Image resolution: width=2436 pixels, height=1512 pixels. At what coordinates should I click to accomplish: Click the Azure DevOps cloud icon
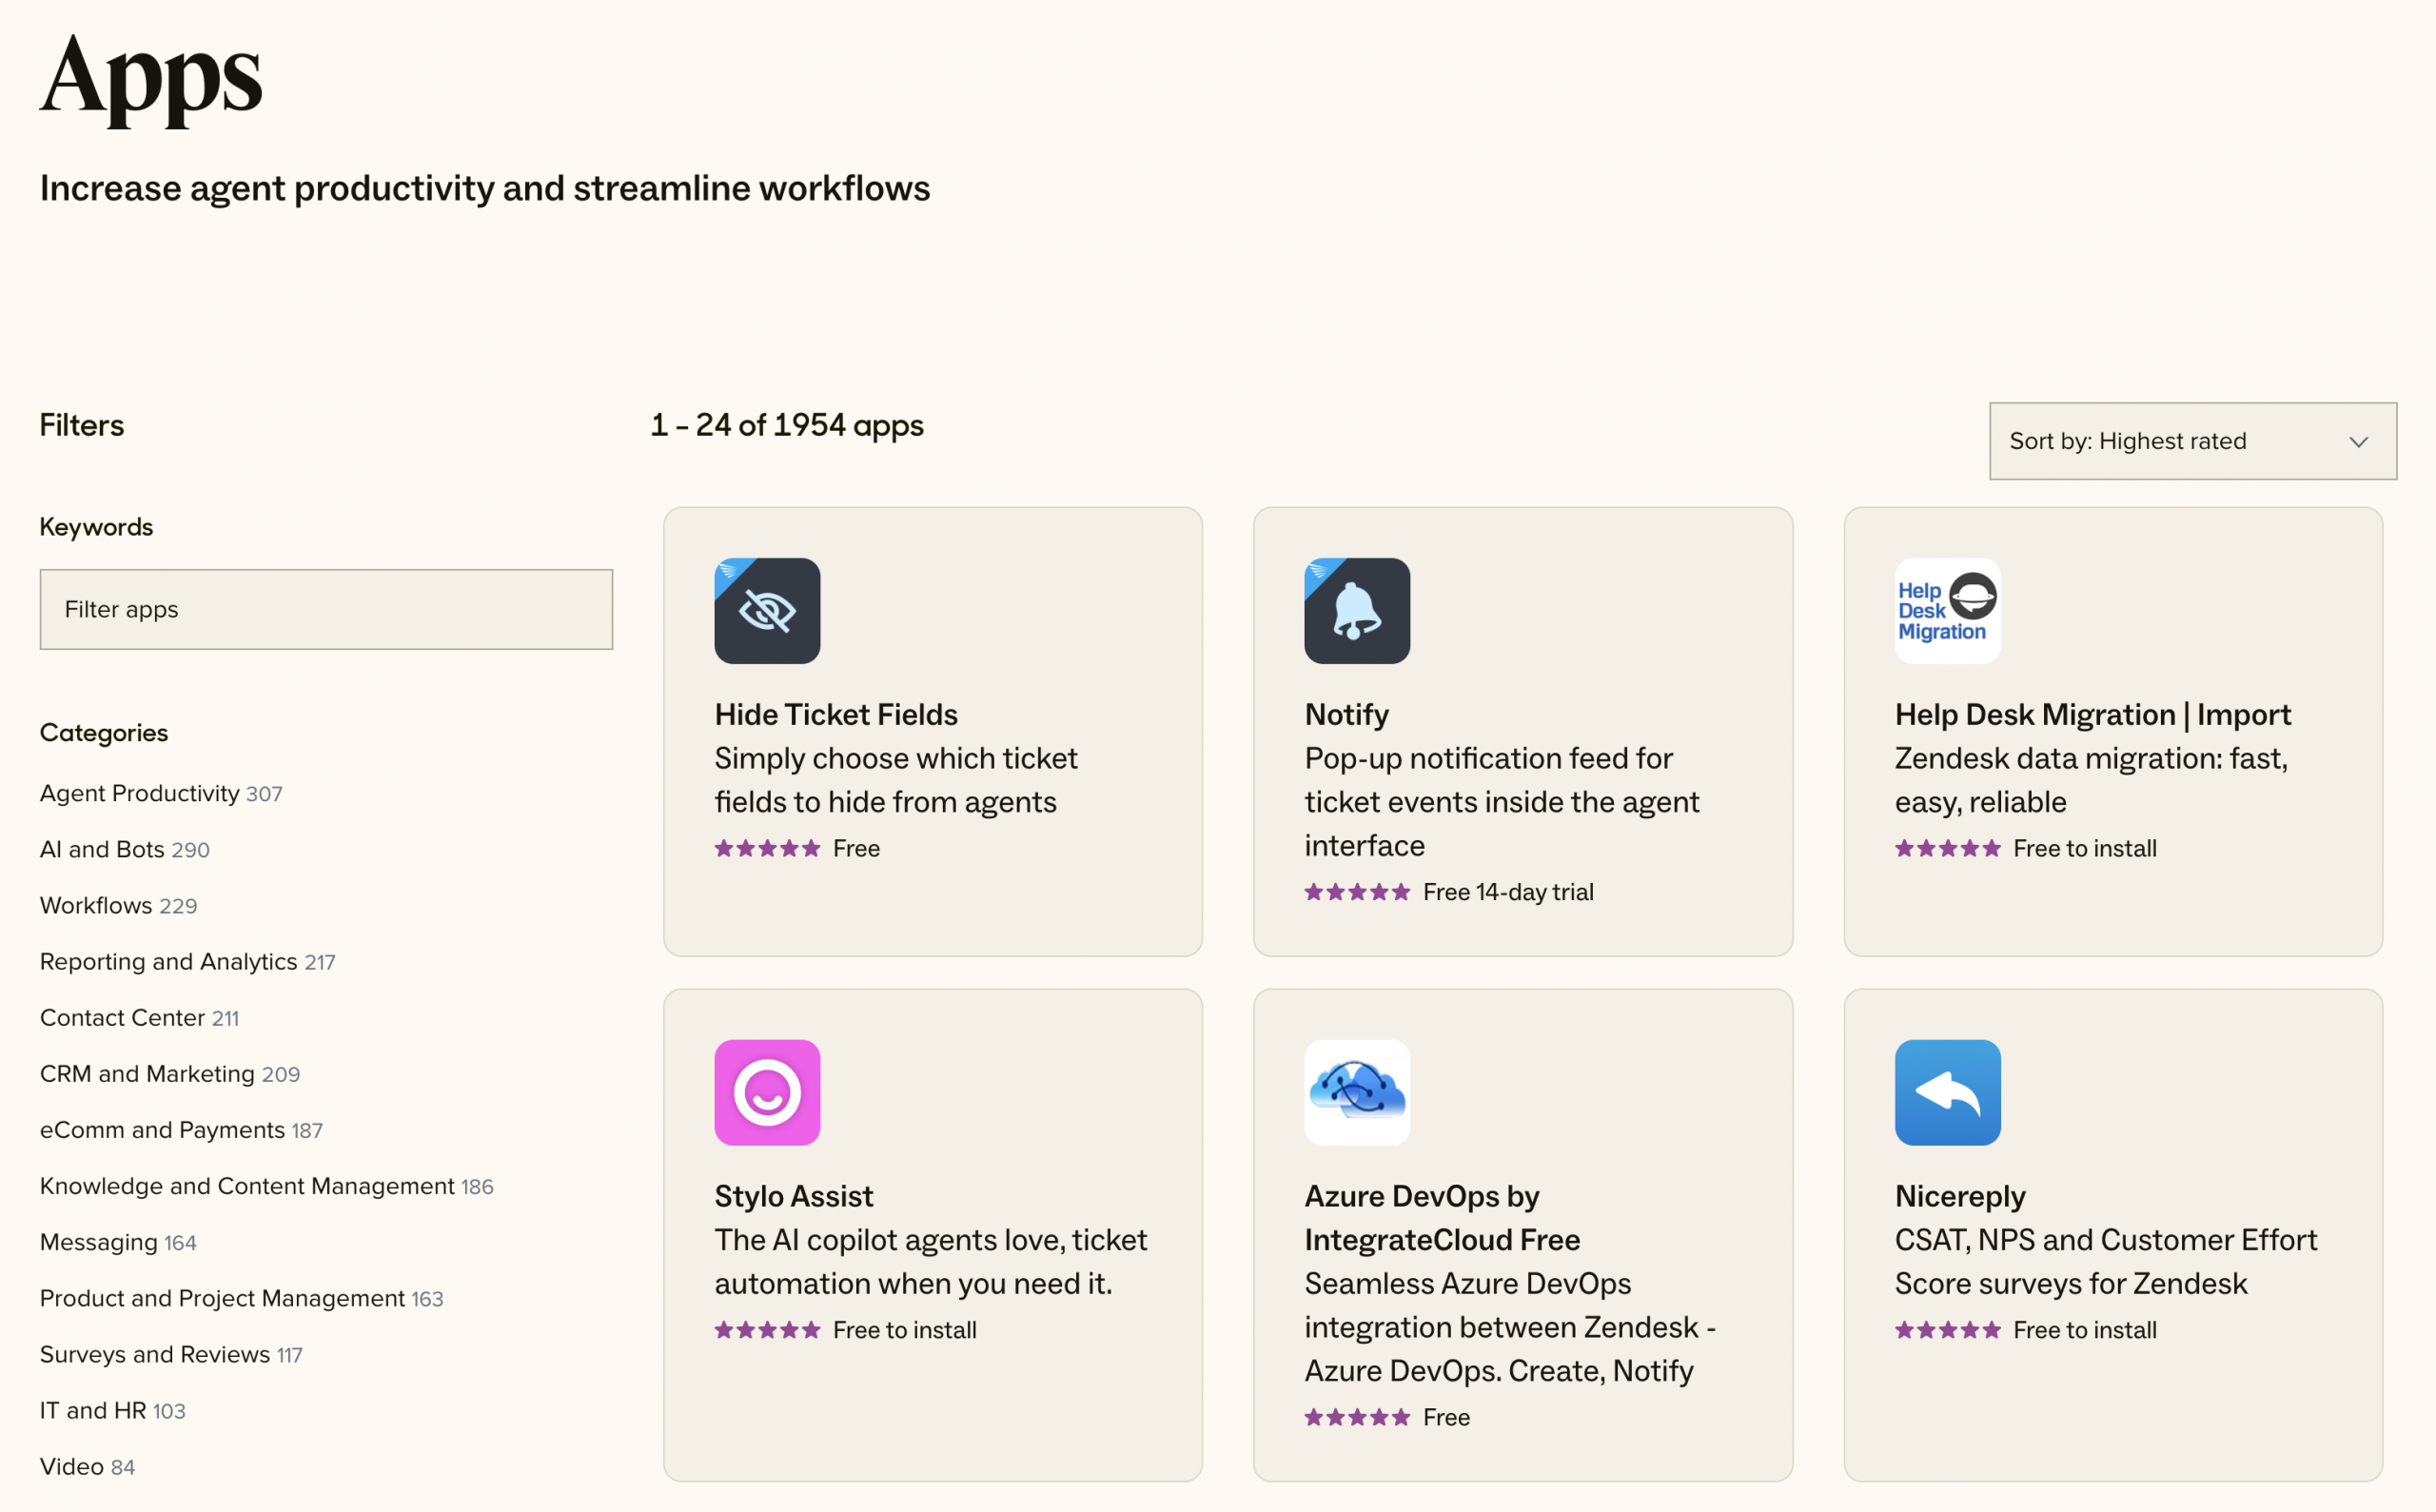pos(1357,1092)
